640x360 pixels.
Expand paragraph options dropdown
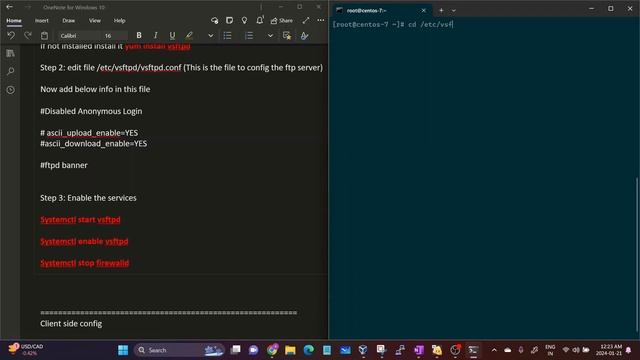click(270, 36)
